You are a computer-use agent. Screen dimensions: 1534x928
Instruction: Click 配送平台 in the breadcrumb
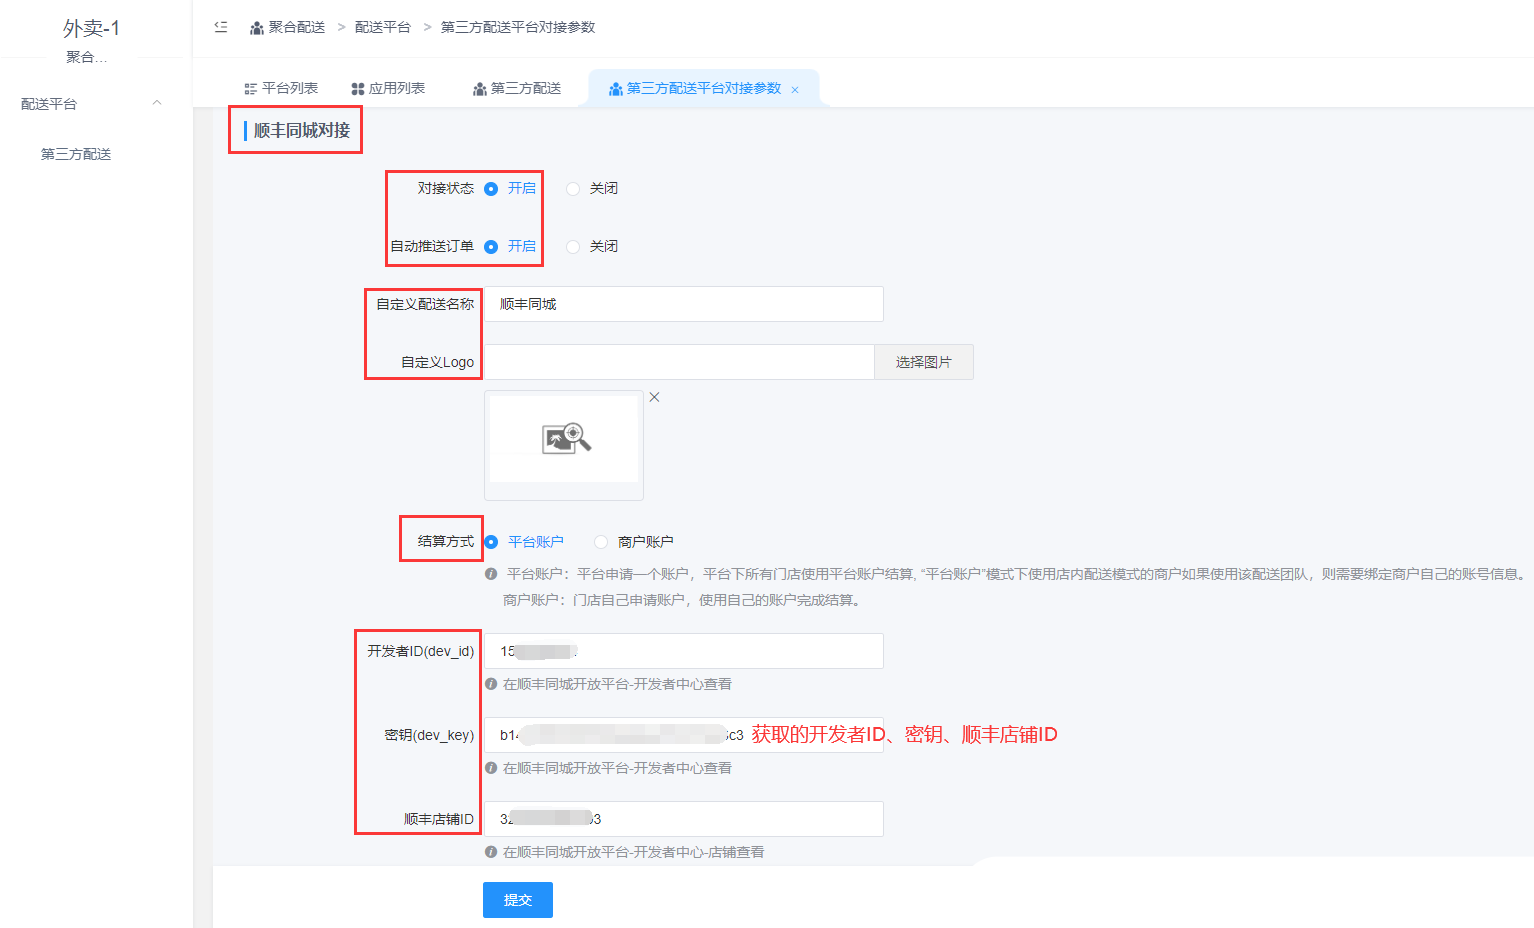click(x=383, y=27)
